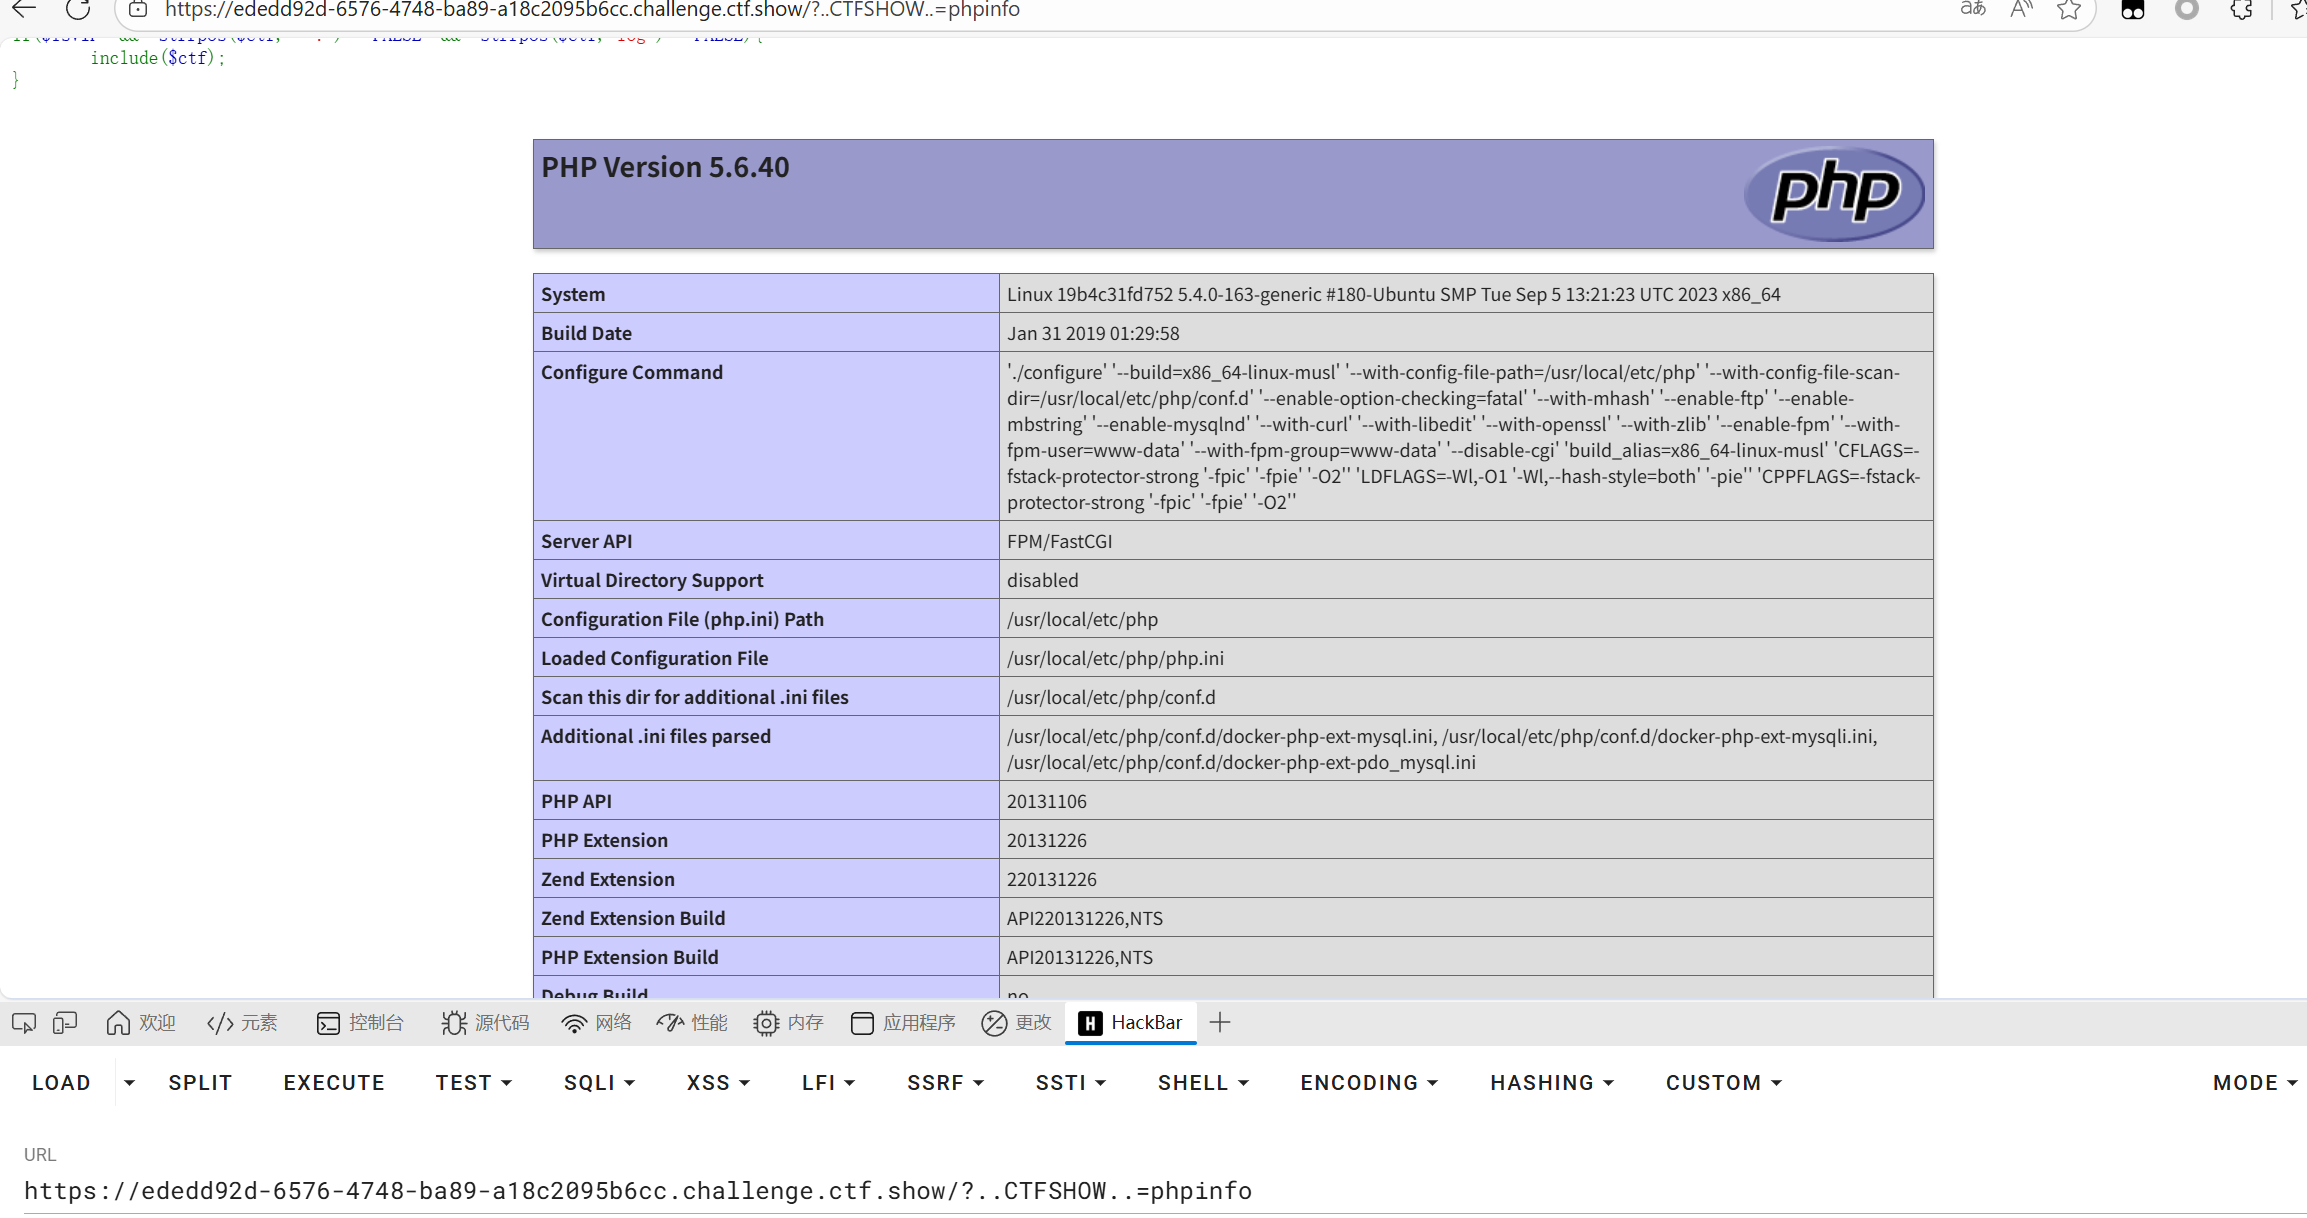2307x1218 pixels.
Task: Open the 网络 network tab
Action: [597, 1023]
